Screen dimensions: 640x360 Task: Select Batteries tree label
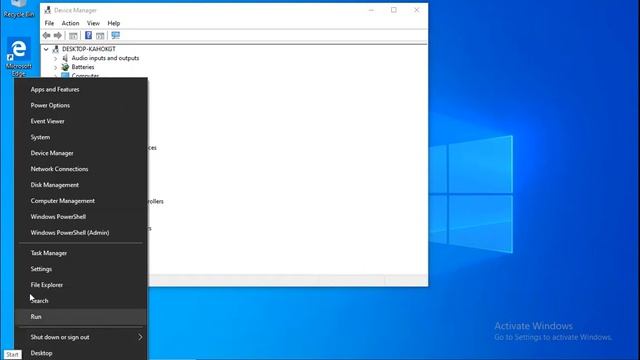pyautogui.click(x=83, y=67)
